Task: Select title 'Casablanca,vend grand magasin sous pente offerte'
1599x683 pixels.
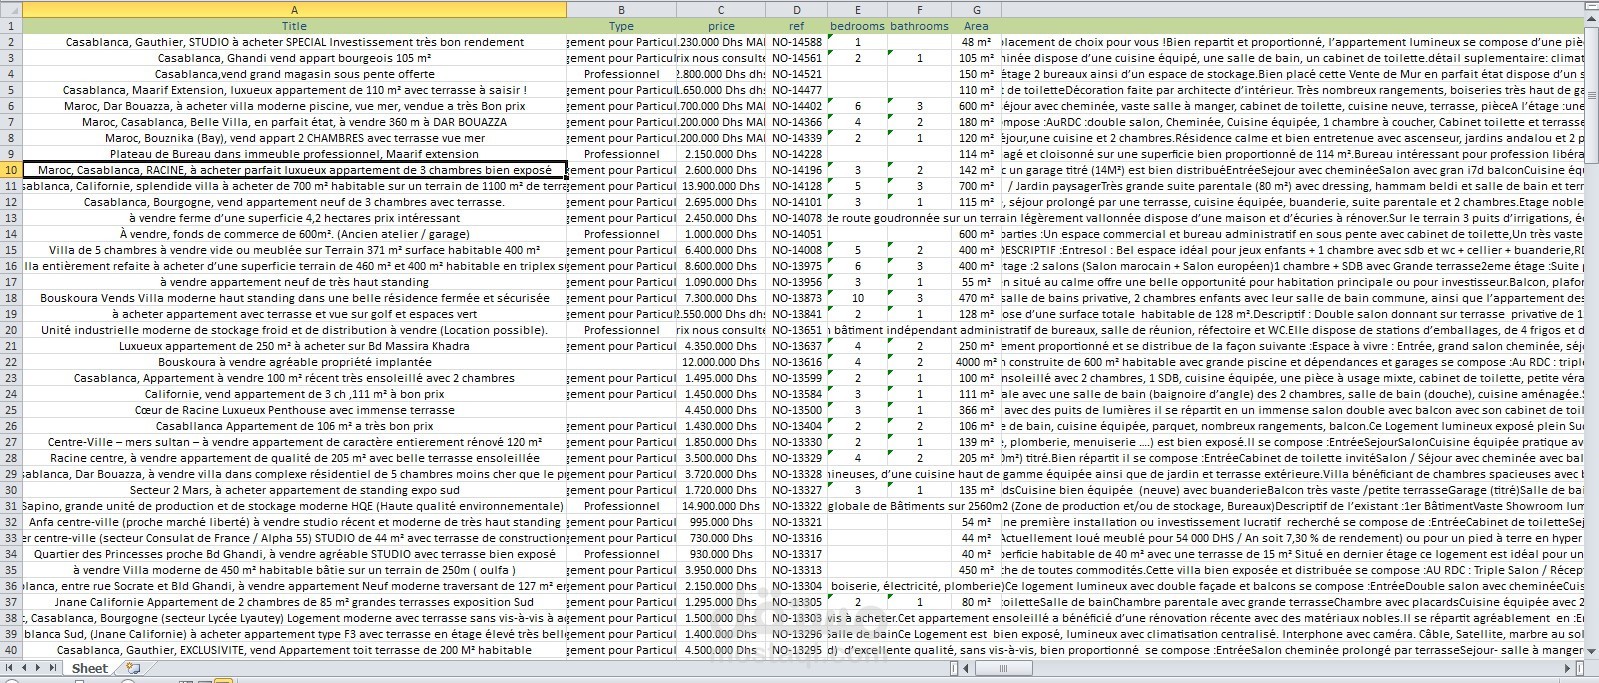Action: [x=294, y=74]
